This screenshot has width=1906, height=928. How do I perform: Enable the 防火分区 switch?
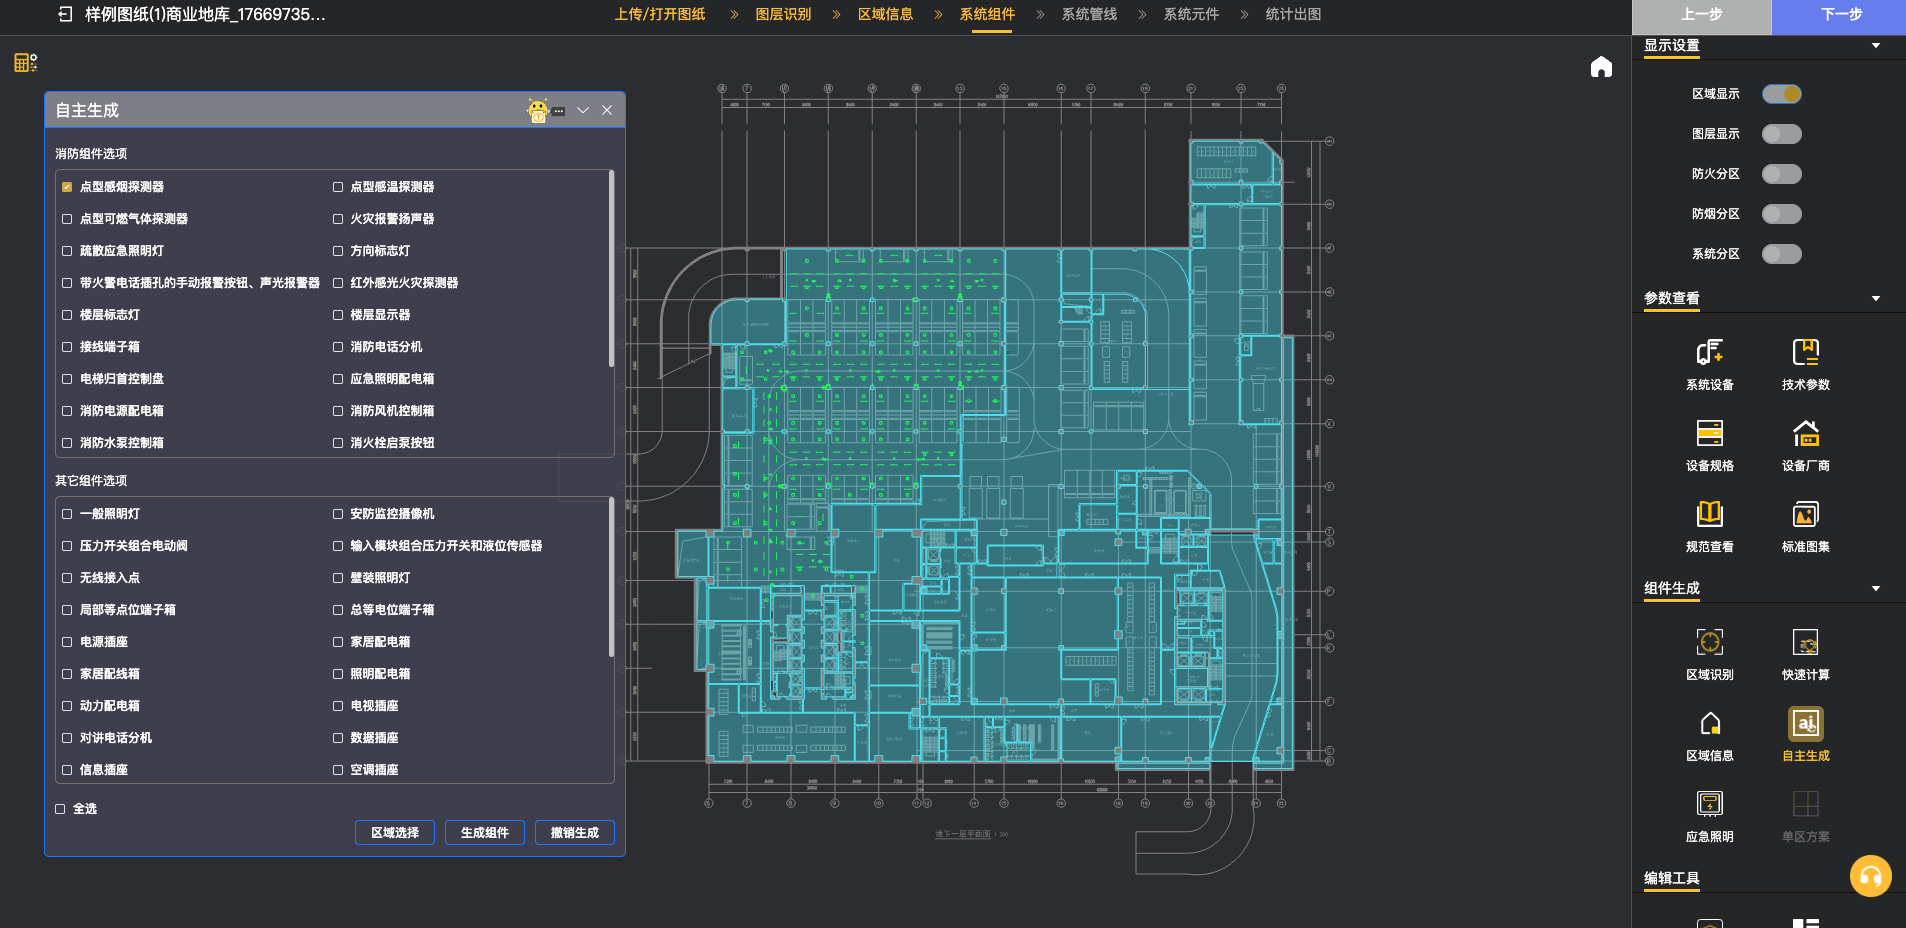pos(1781,174)
